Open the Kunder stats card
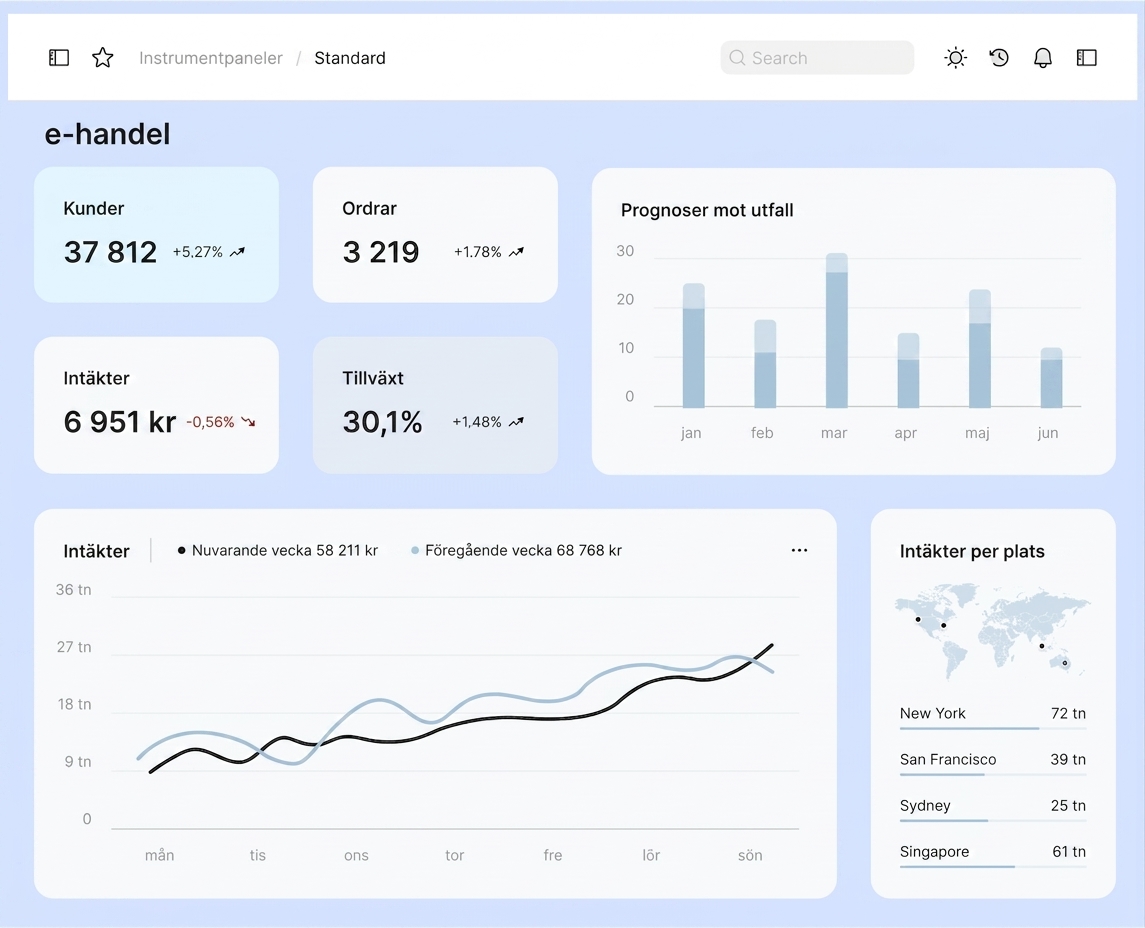1145x928 pixels. click(x=156, y=234)
